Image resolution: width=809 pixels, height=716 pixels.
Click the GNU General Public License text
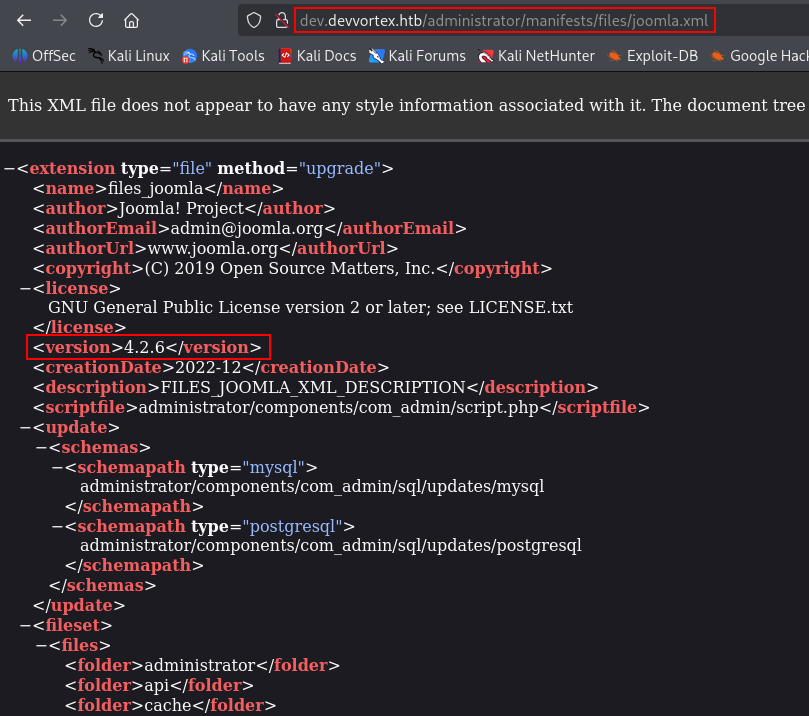[x=310, y=307]
